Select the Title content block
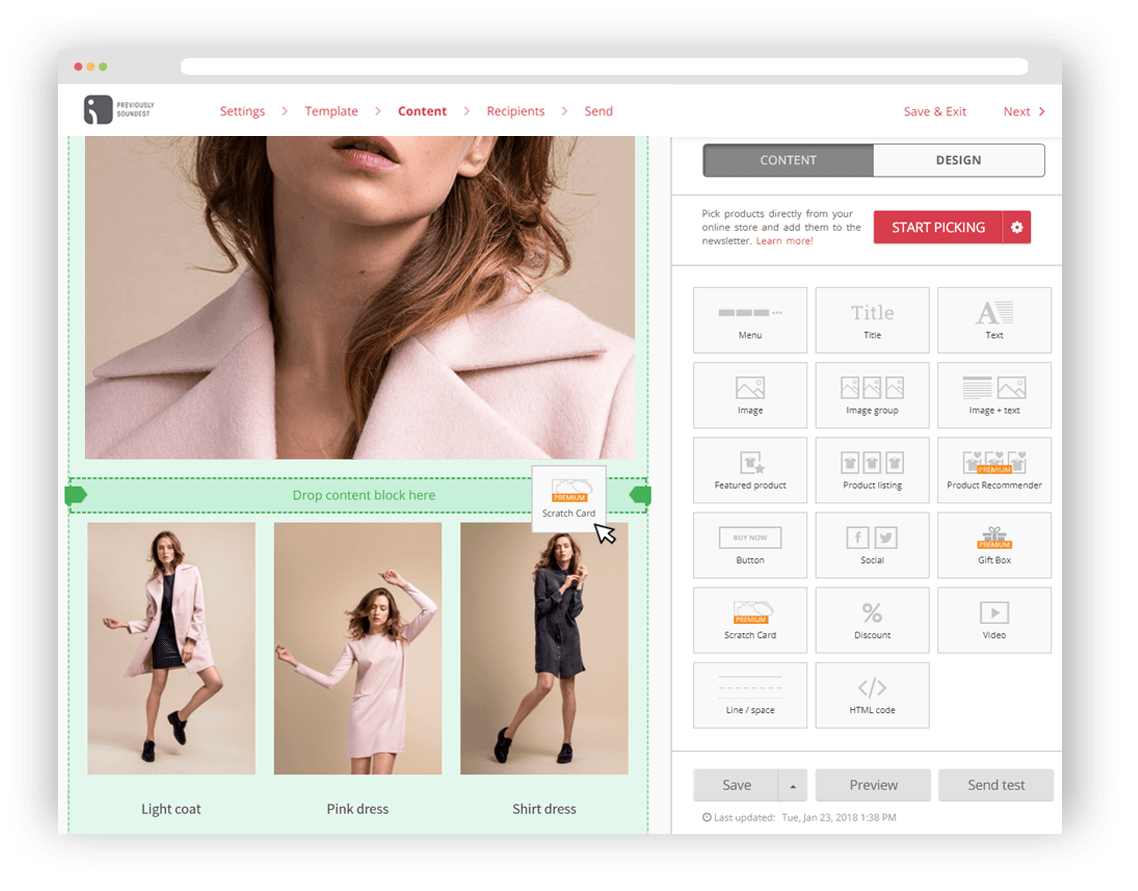Image resolution: width=1138 pixels, height=891 pixels. (872, 320)
